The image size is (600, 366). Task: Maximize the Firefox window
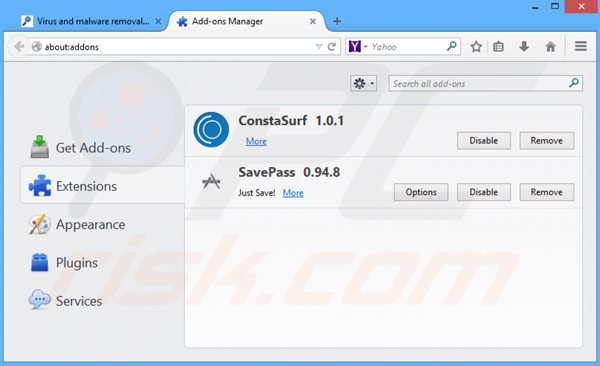[x=555, y=6]
